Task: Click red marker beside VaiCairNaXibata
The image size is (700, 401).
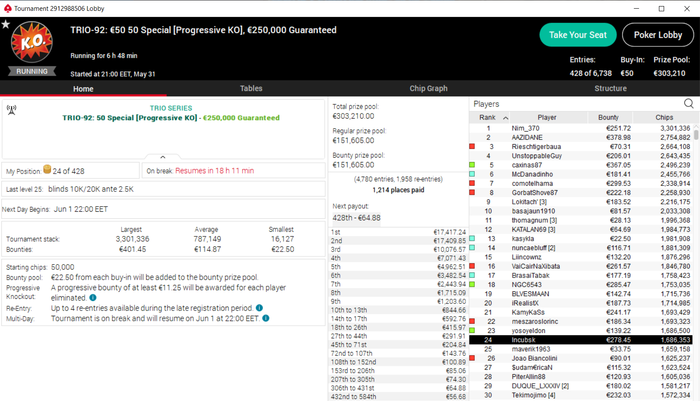Action: [x=472, y=266]
